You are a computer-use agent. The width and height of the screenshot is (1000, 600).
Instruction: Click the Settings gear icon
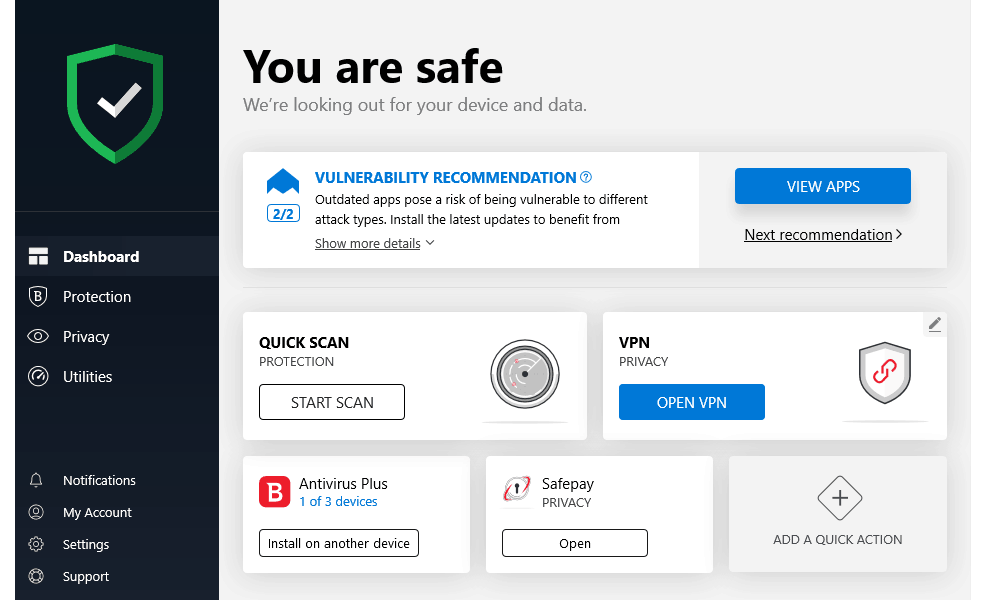(36, 544)
